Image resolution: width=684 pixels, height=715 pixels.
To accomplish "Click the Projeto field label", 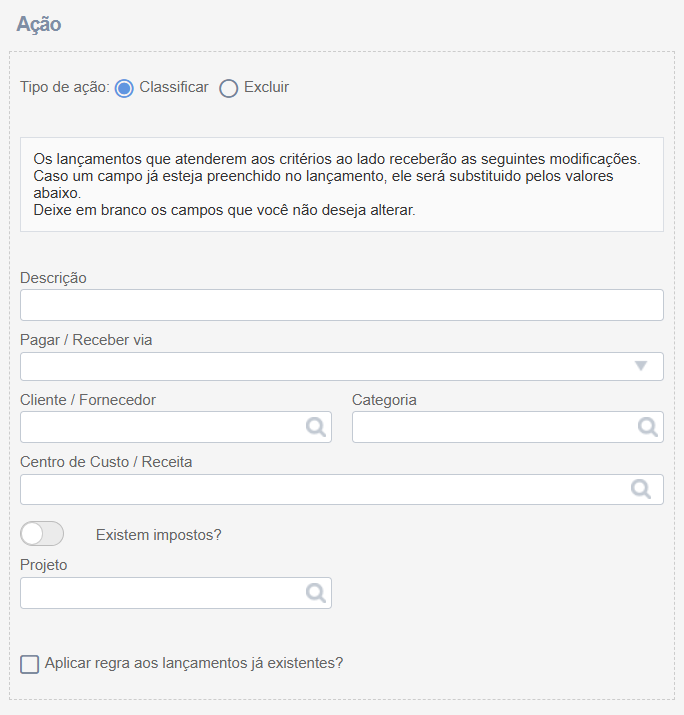I will click(x=44, y=565).
